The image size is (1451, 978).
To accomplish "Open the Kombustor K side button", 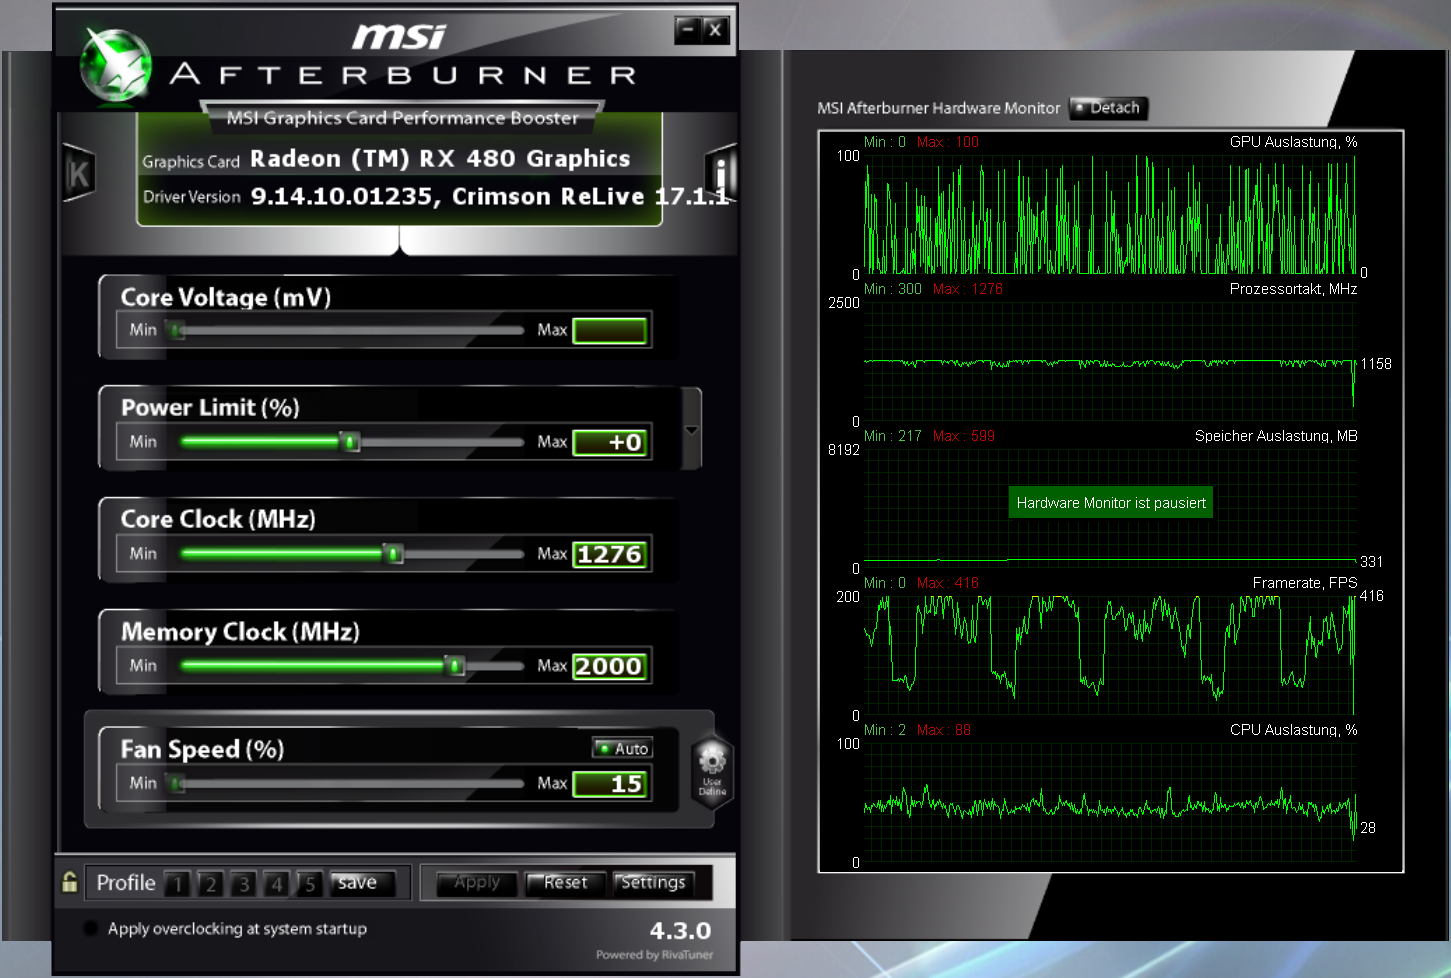I will click(79, 173).
